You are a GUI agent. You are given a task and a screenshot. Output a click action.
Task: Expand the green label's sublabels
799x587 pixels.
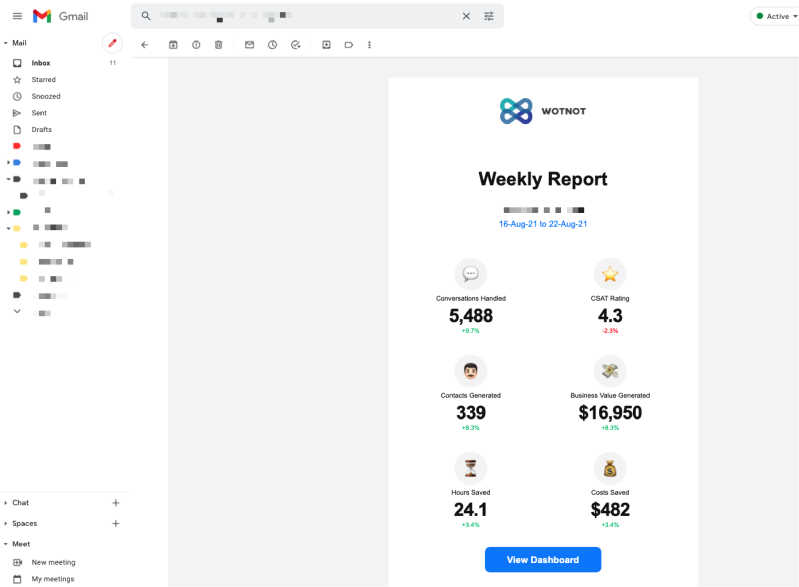tap(8, 212)
